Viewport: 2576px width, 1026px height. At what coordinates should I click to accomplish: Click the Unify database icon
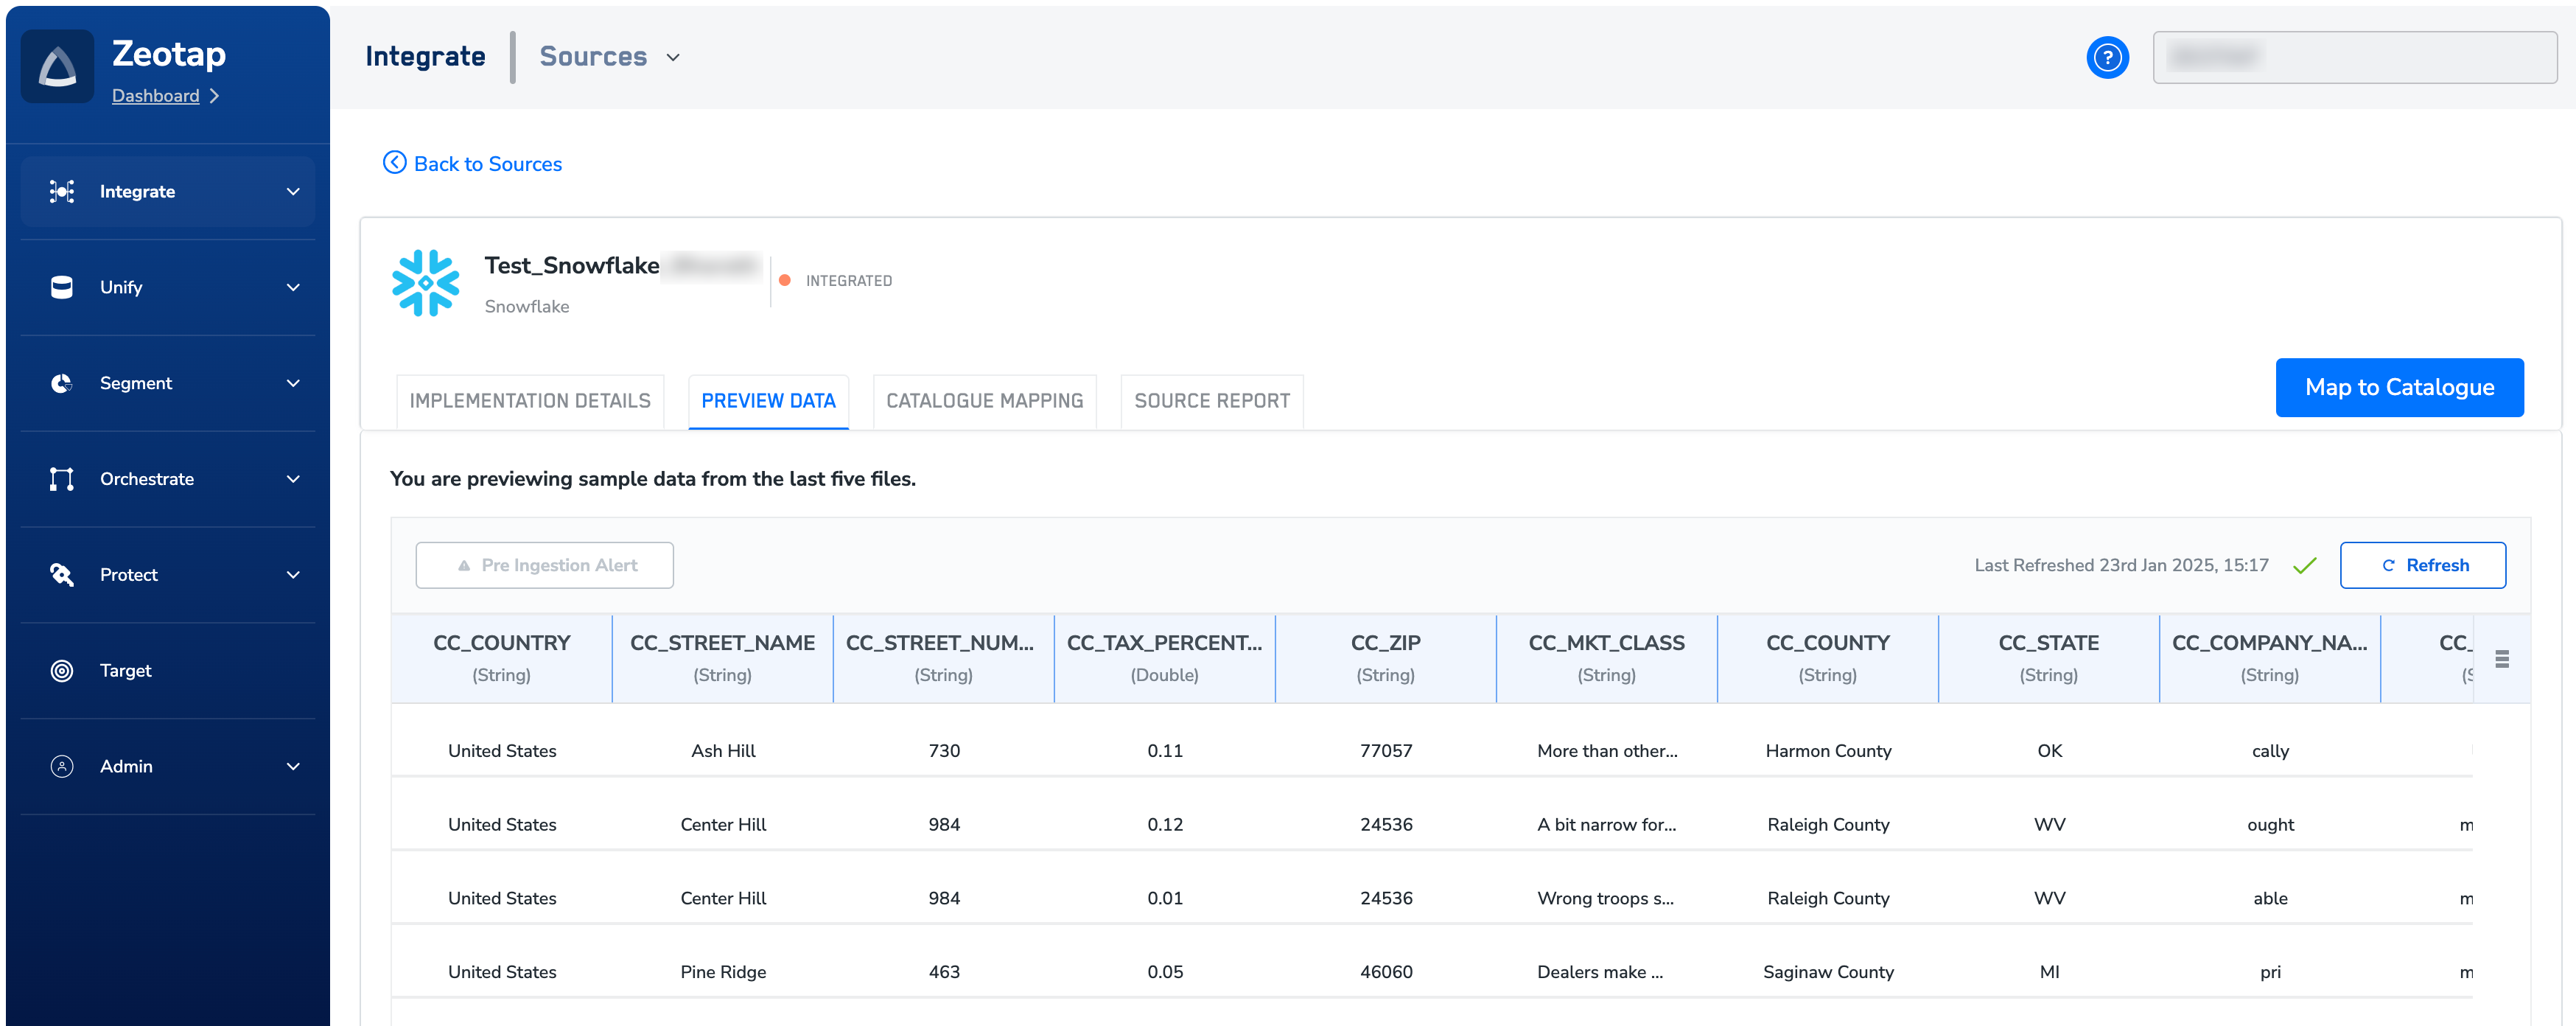(62, 287)
